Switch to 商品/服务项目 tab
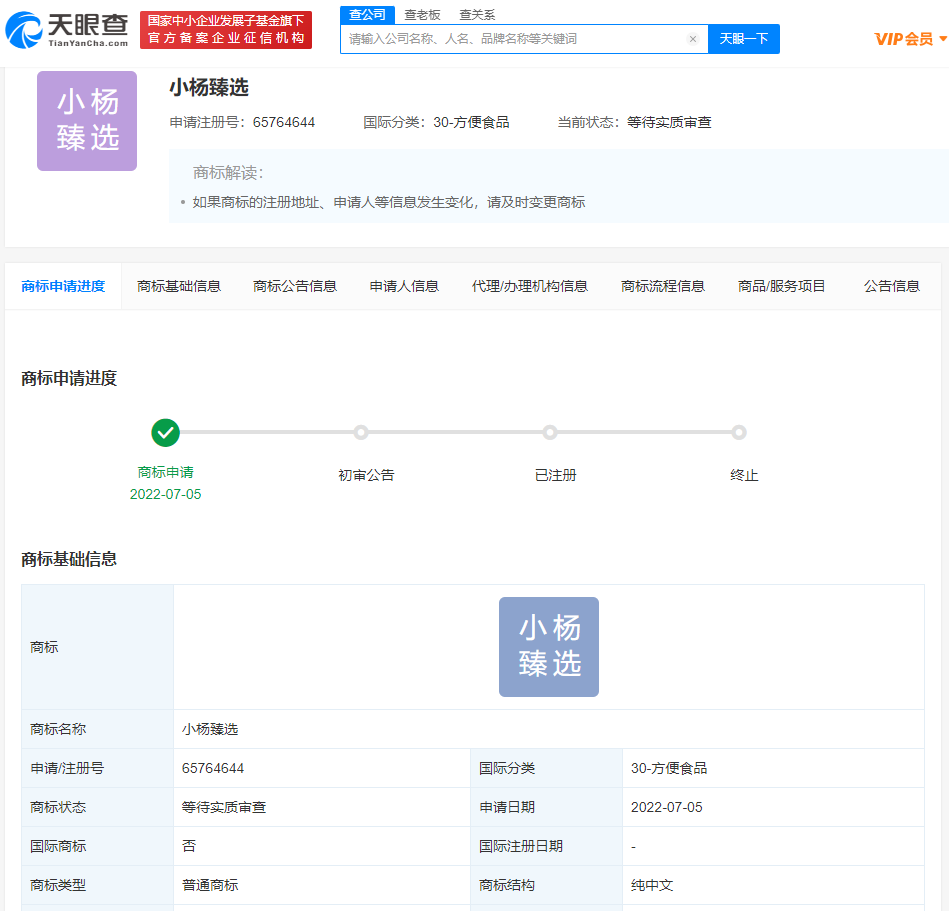The width and height of the screenshot is (949, 911). pyautogui.click(x=781, y=286)
